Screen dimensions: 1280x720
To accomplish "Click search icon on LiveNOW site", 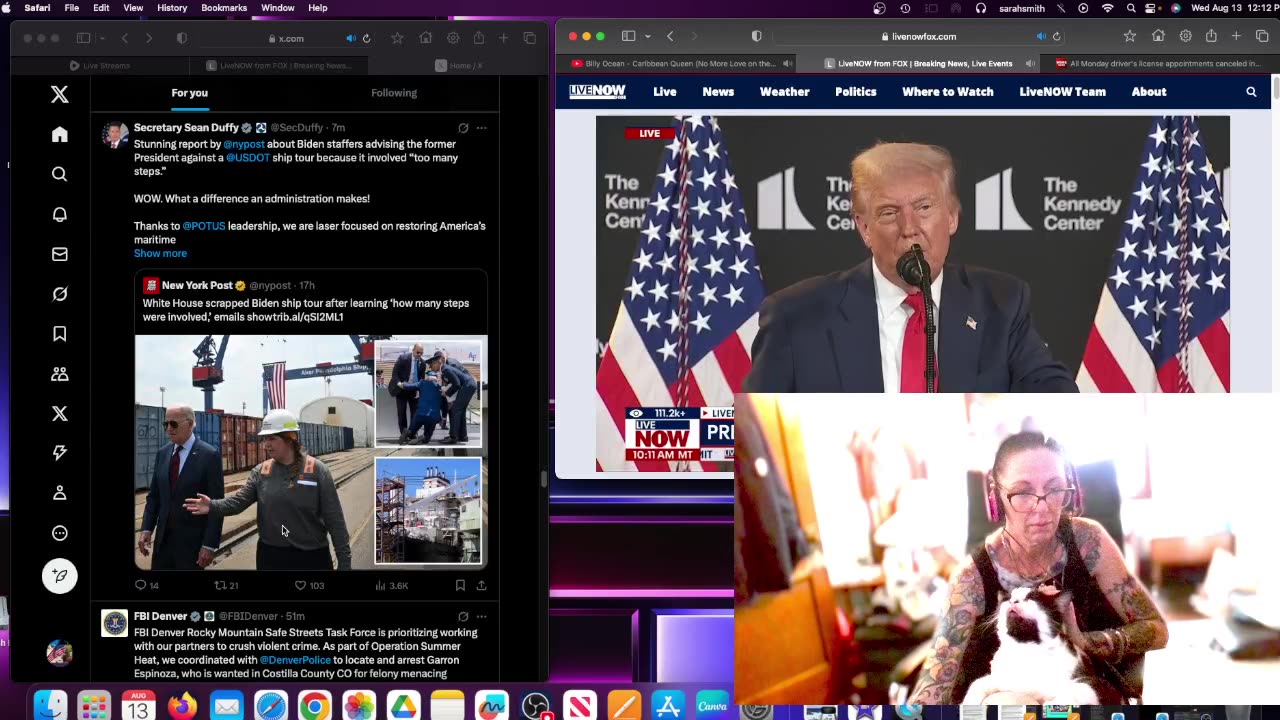I will click(1251, 92).
